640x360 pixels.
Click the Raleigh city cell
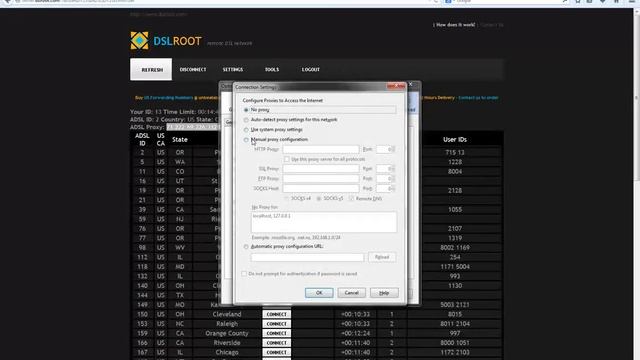tap(227, 324)
